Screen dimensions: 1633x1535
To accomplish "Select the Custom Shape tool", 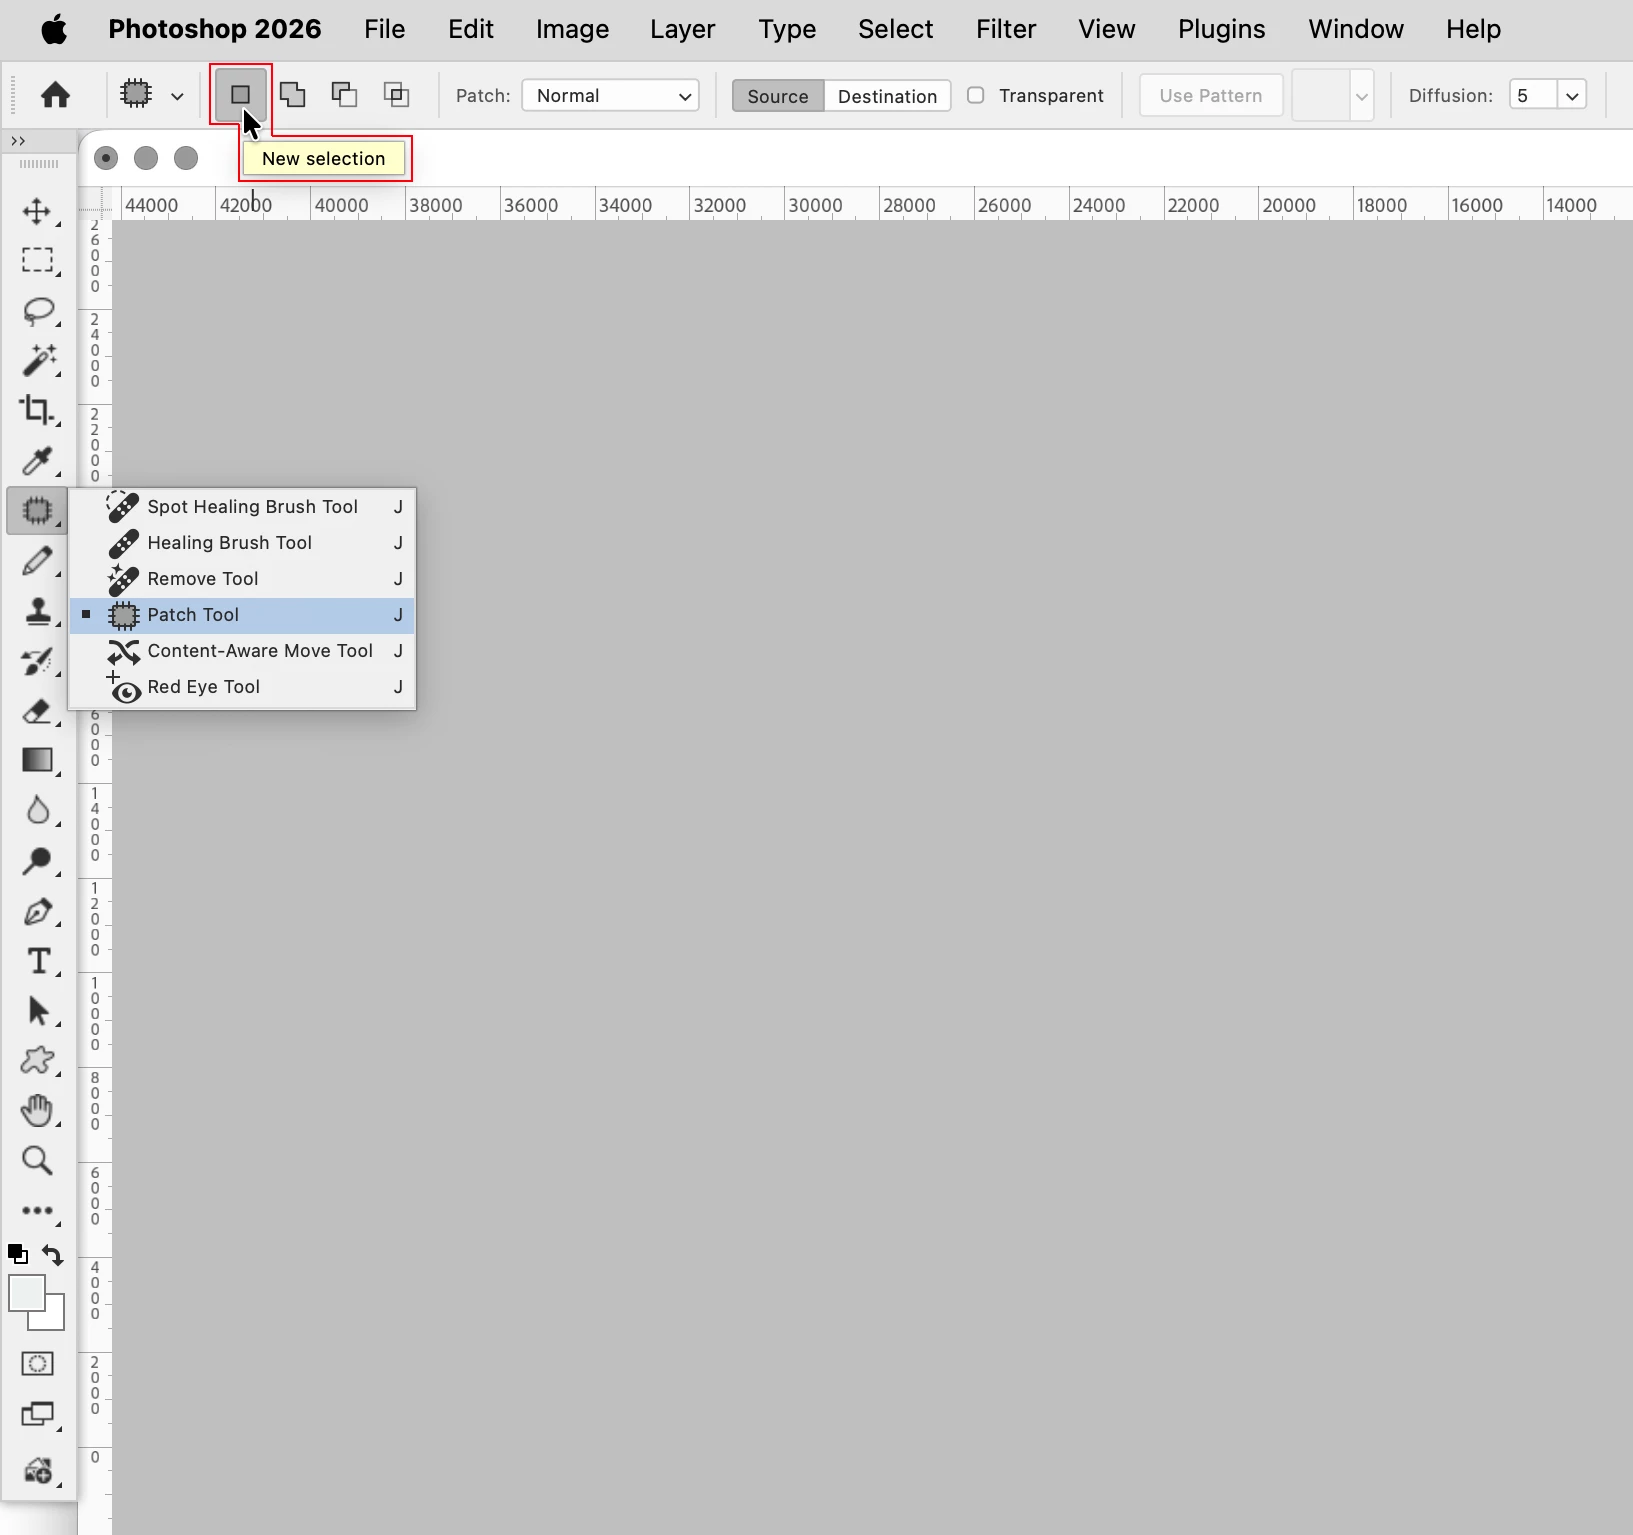I will click(x=38, y=1060).
